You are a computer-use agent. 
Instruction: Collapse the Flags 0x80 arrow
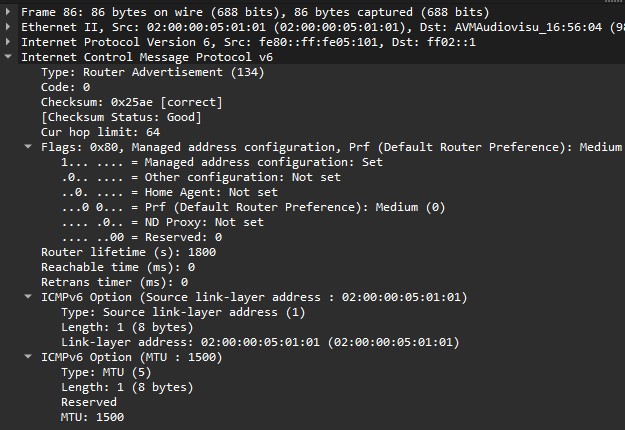(28, 147)
